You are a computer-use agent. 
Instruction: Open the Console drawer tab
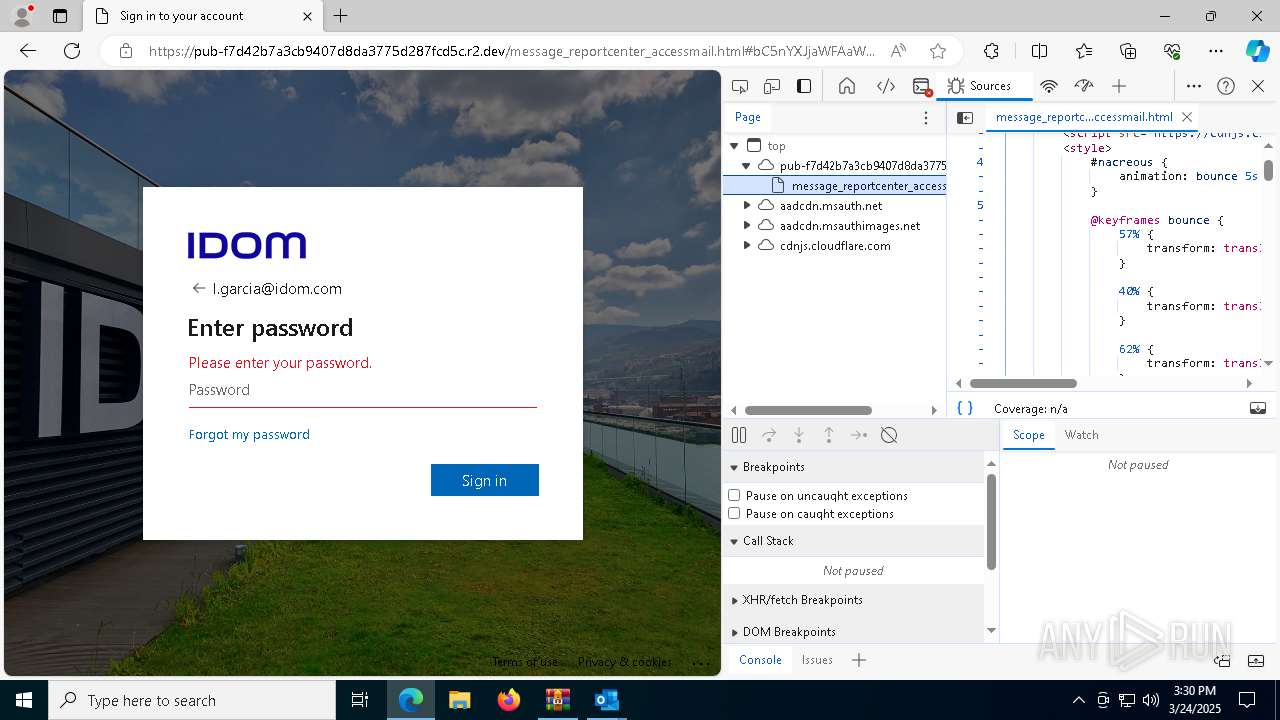click(x=760, y=660)
